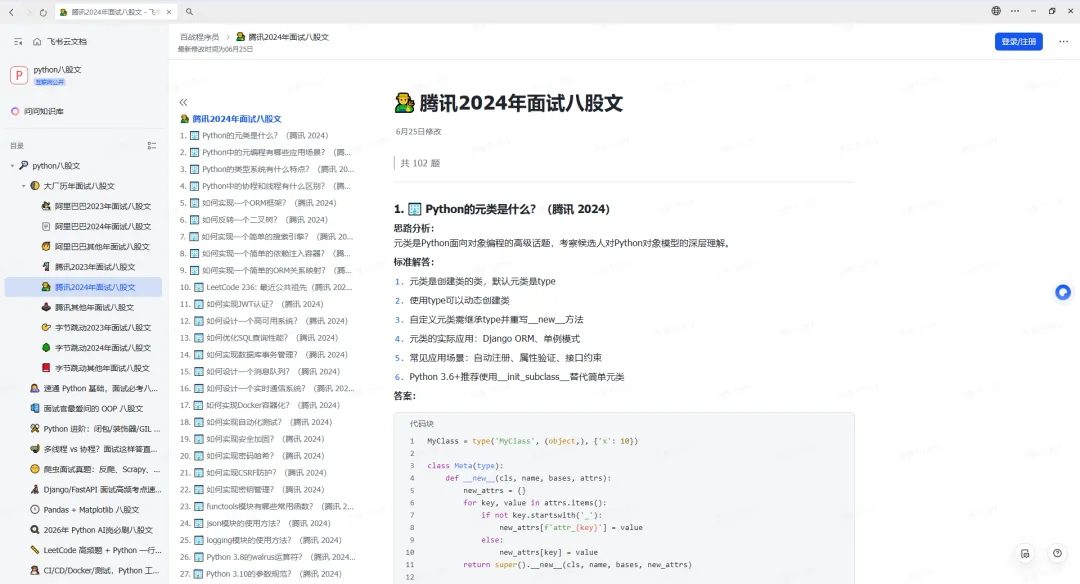Click 互联网公开 tag under python八股文
The width and height of the screenshot is (1080, 584).
[50, 82]
